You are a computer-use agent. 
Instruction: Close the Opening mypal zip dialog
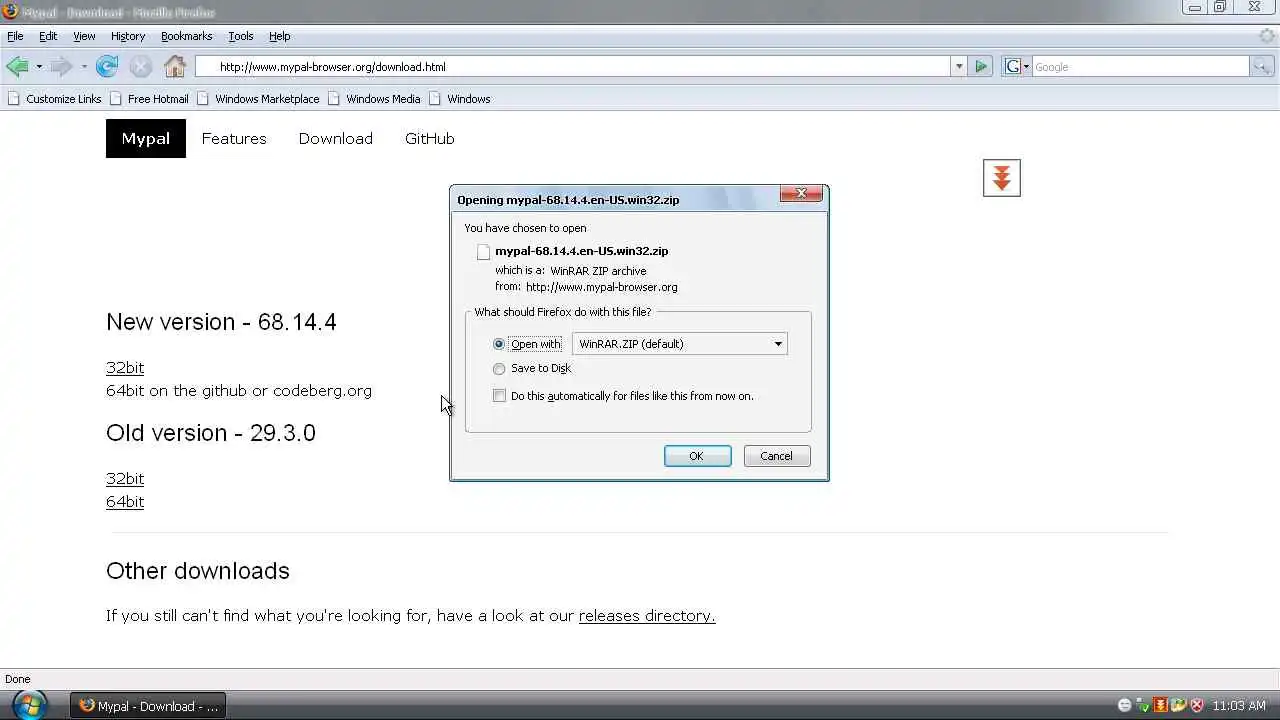(800, 194)
